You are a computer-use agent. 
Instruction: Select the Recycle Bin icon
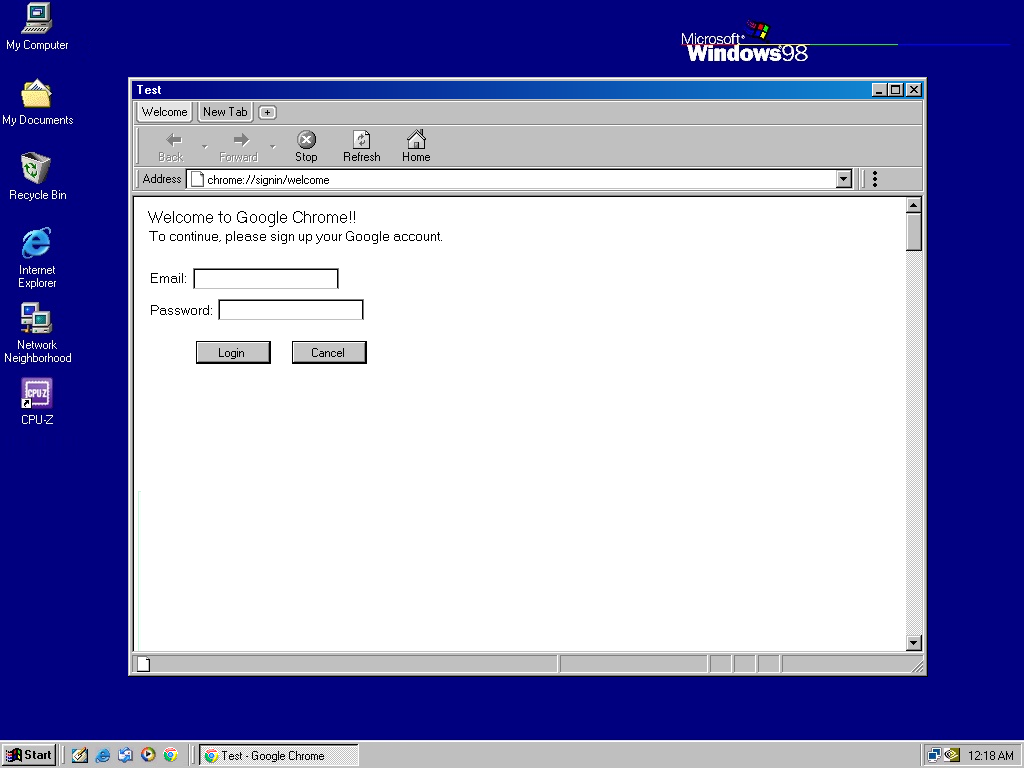[x=35, y=168]
